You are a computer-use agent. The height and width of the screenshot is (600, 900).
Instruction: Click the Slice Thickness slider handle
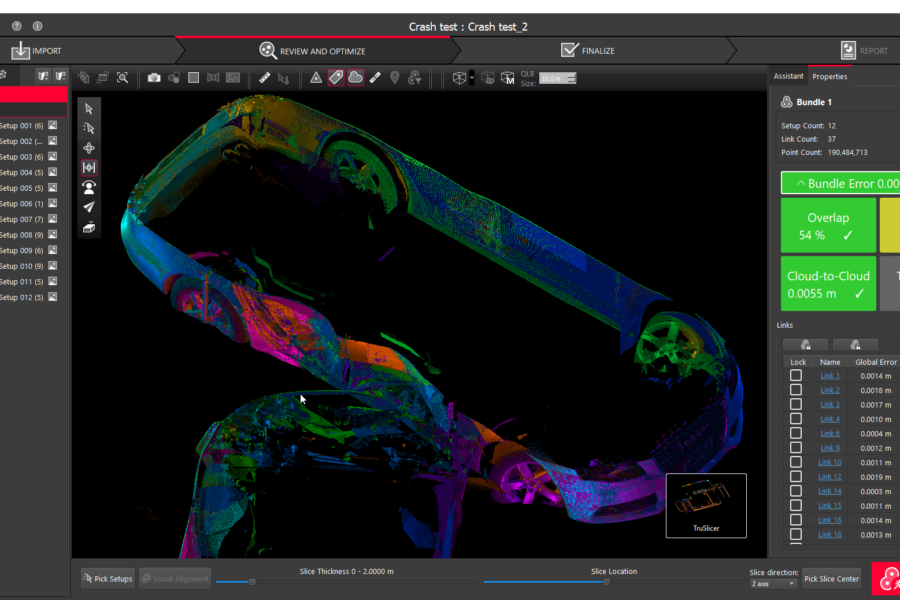tap(251, 582)
